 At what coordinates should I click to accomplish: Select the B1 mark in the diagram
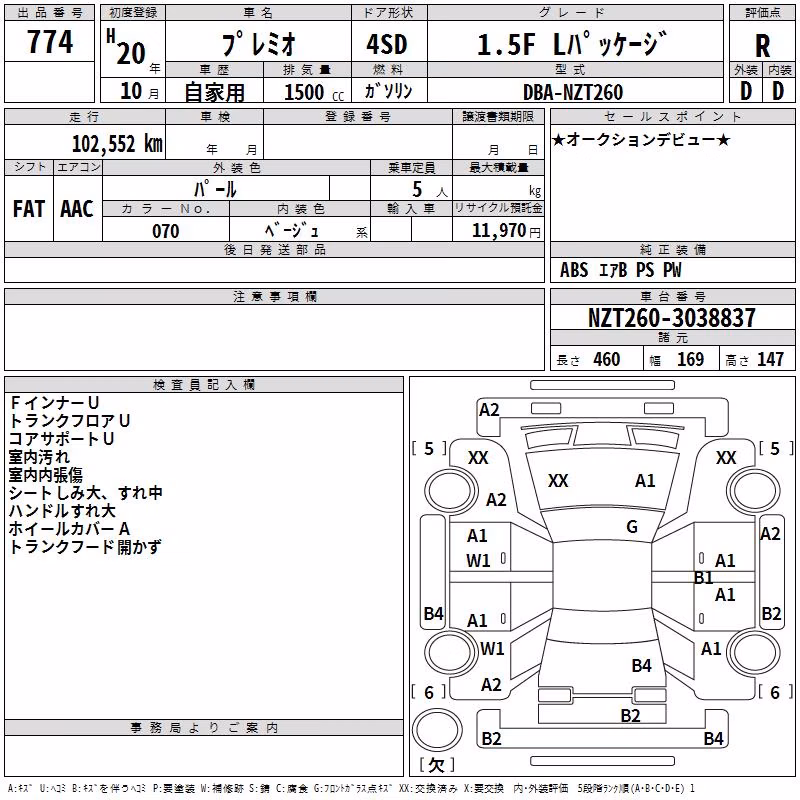pyautogui.click(x=704, y=578)
